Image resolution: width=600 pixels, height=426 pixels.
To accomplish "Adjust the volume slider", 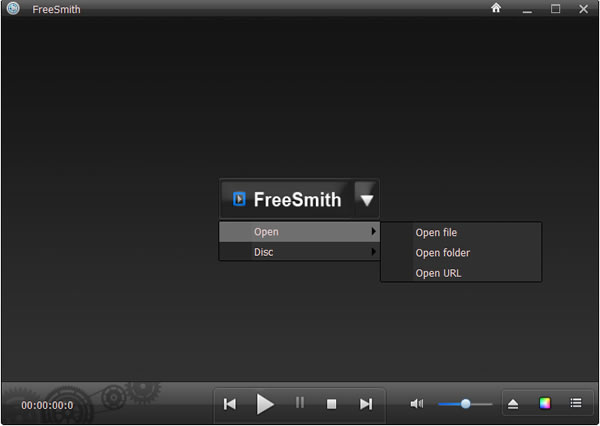I will pyautogui.click(x=465, y=404).
